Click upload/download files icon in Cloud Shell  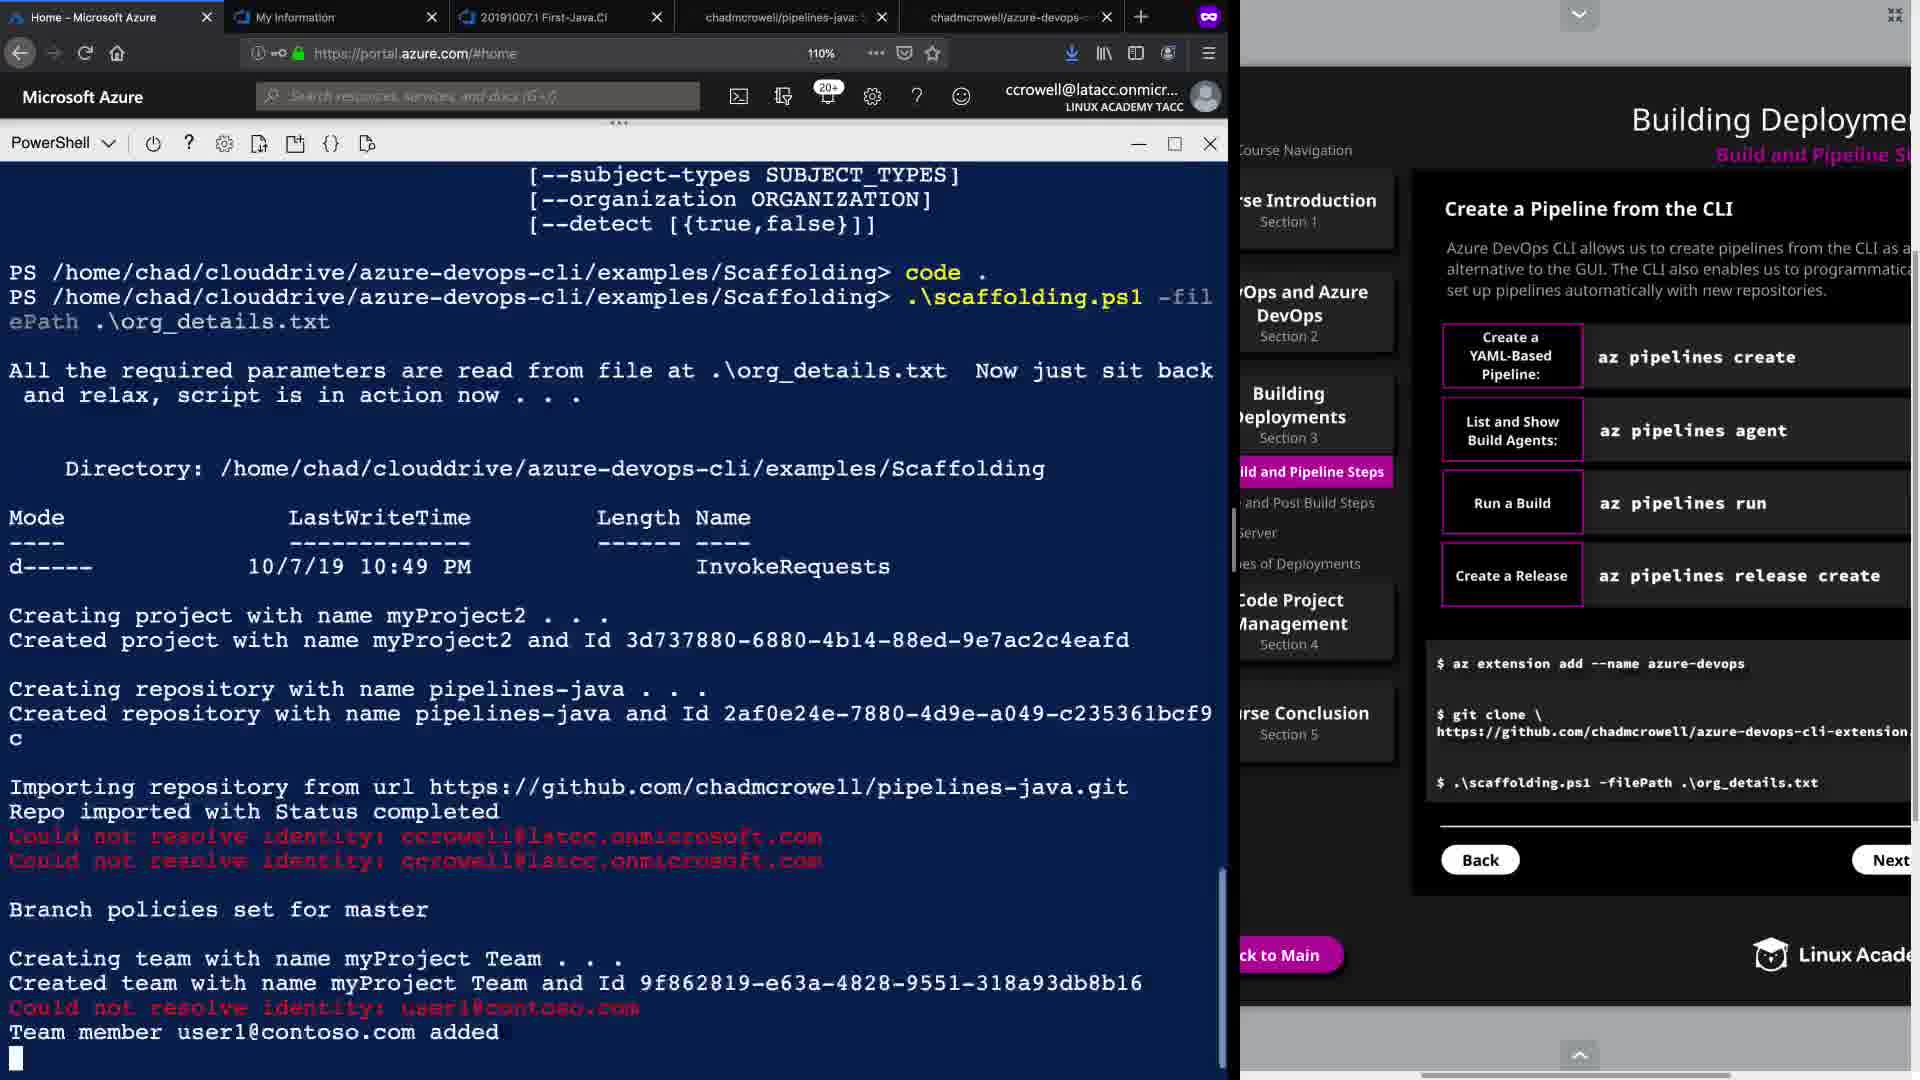point(259,144)
